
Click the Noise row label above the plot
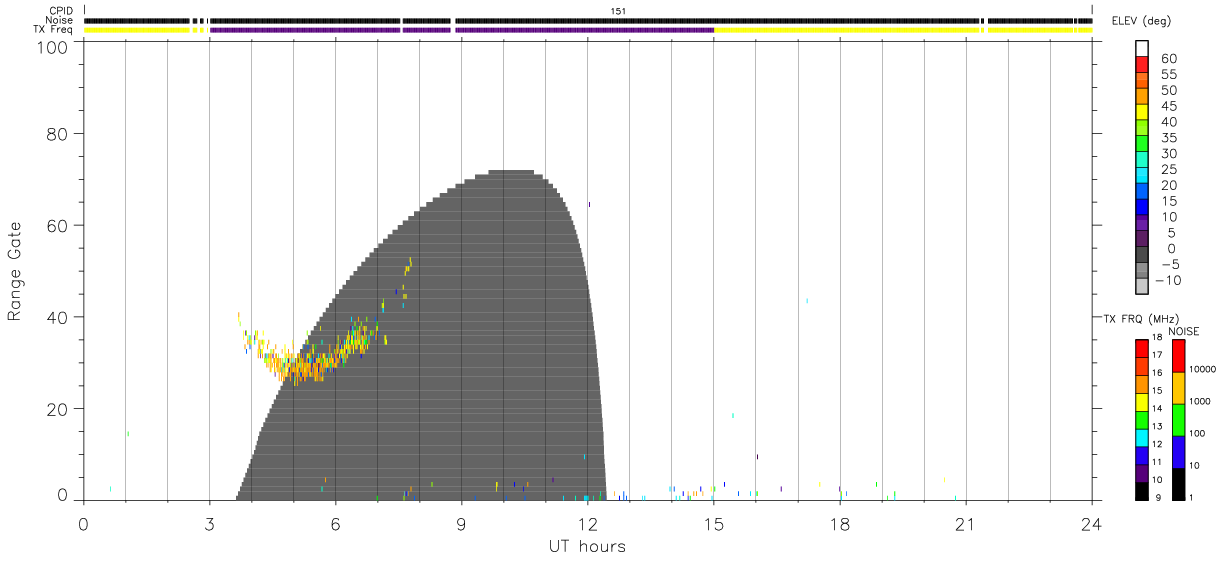click(x=58, y=20)
